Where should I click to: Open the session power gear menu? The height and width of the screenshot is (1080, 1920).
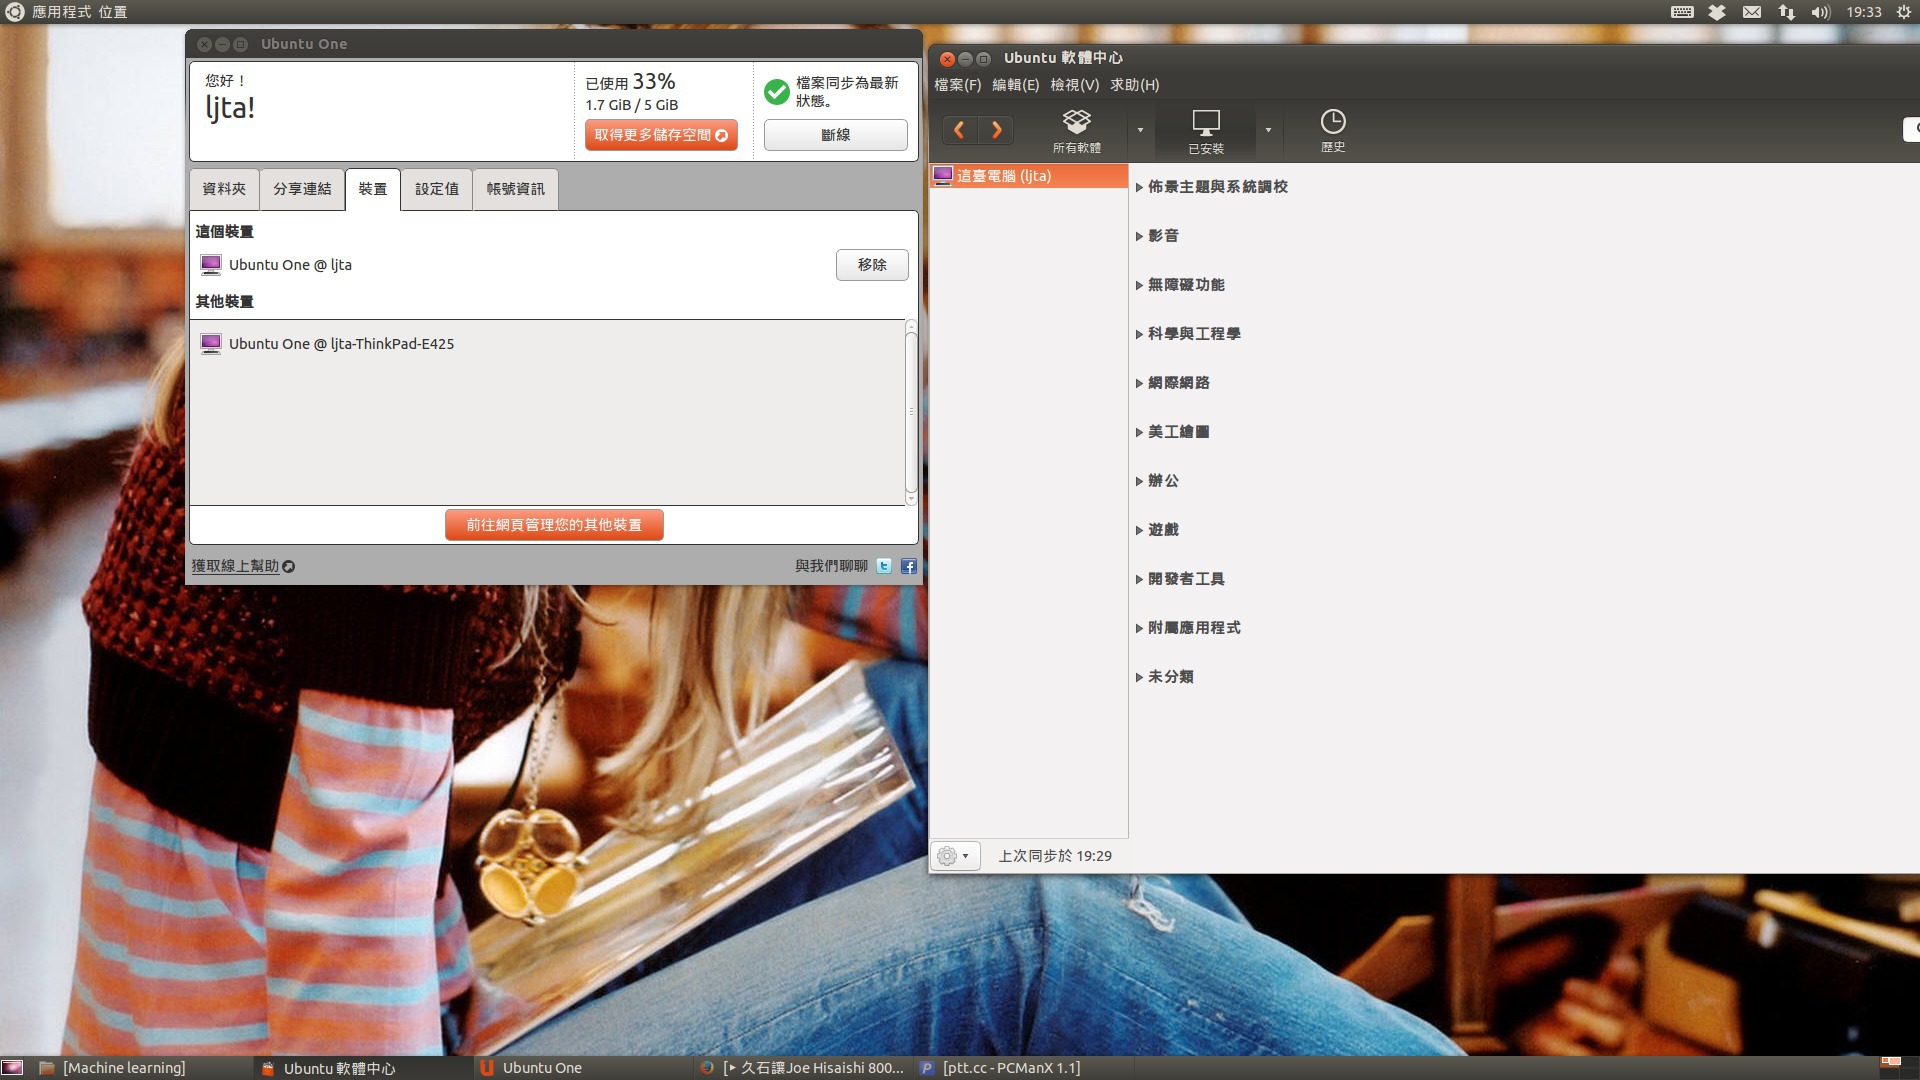tap(1904, 12)
